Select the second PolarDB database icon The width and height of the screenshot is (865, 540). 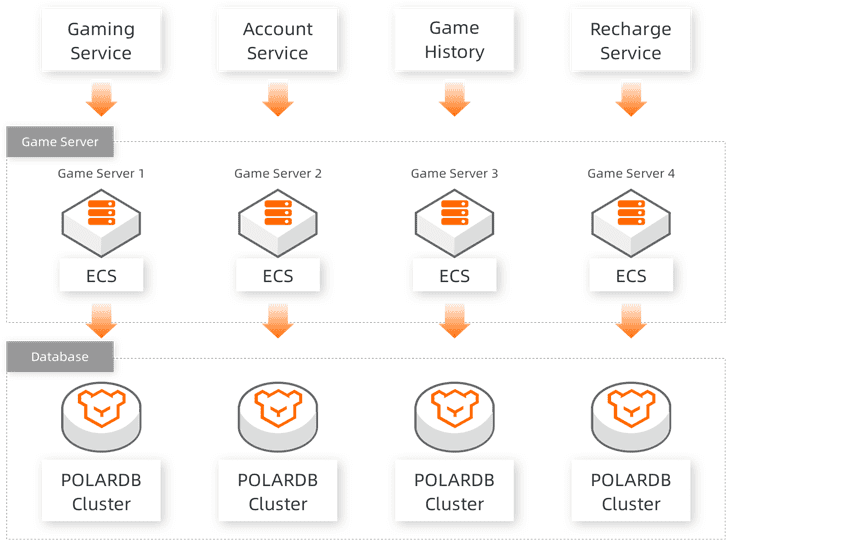[277, 417]
